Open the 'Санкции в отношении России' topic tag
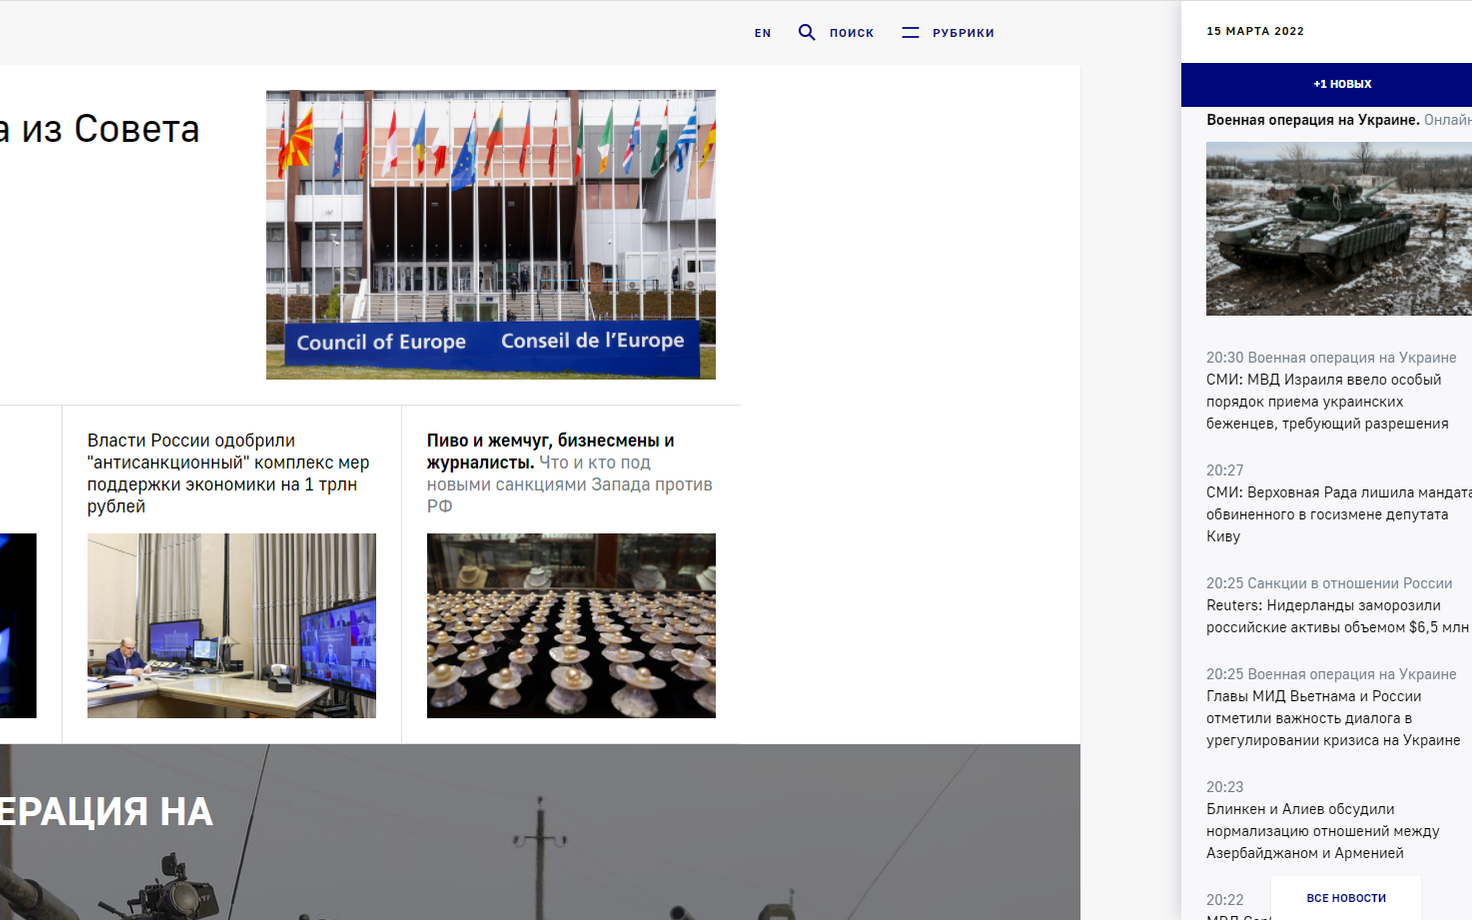This screenshot has height=920, width=1472. [x=1350, y=583]
